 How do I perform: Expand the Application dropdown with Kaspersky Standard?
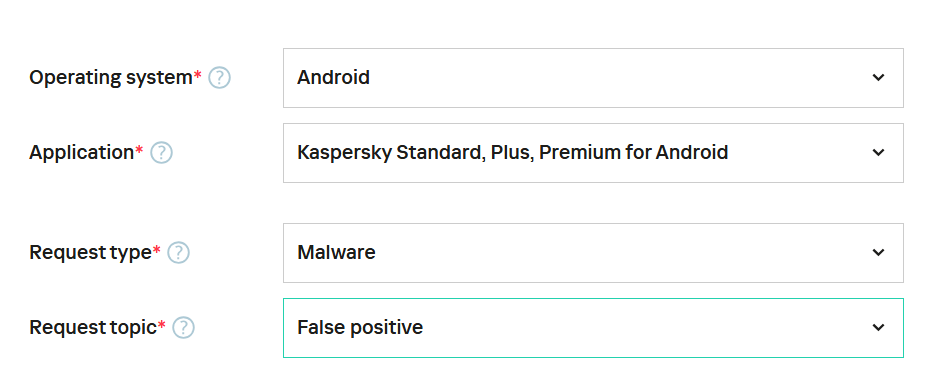click(x=593, y=153)
